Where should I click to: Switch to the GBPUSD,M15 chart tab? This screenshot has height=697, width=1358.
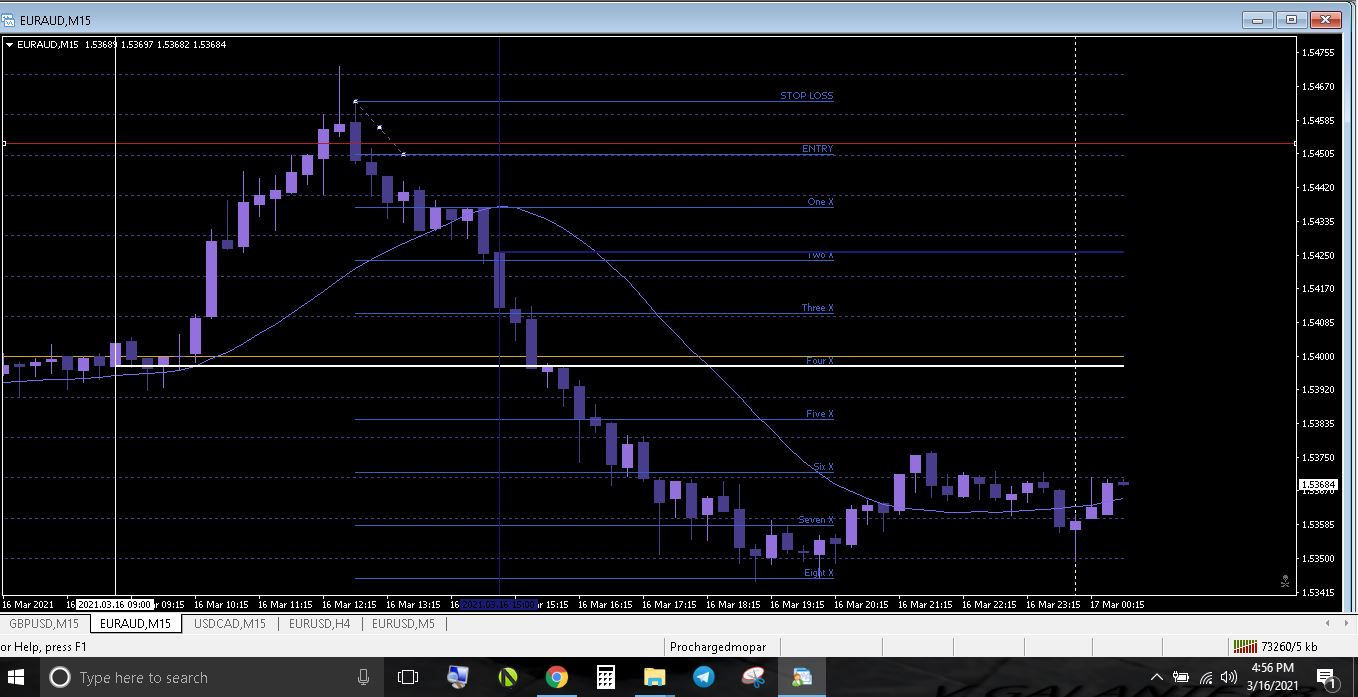44,623
